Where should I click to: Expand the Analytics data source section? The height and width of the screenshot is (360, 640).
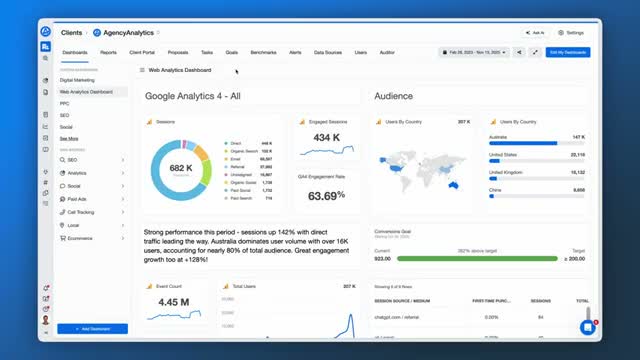pos(92,173)
